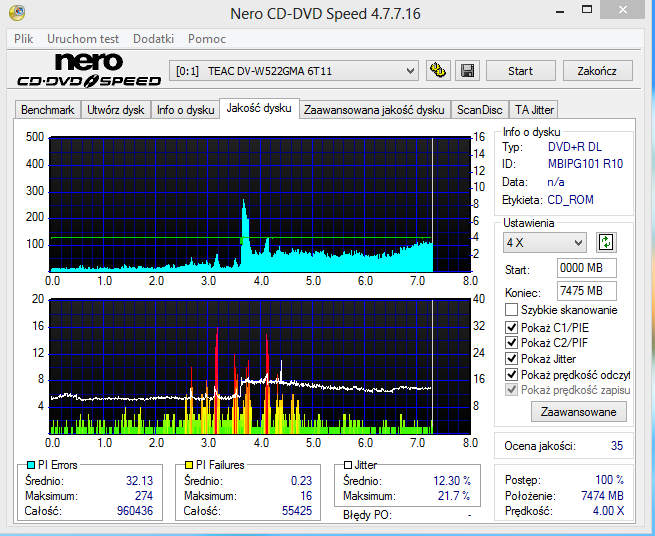Image resolution: width=655 pixels, height=536 pixels.
Task: Click the disc type value DVD+R DL
Action: tap(575, 147)
